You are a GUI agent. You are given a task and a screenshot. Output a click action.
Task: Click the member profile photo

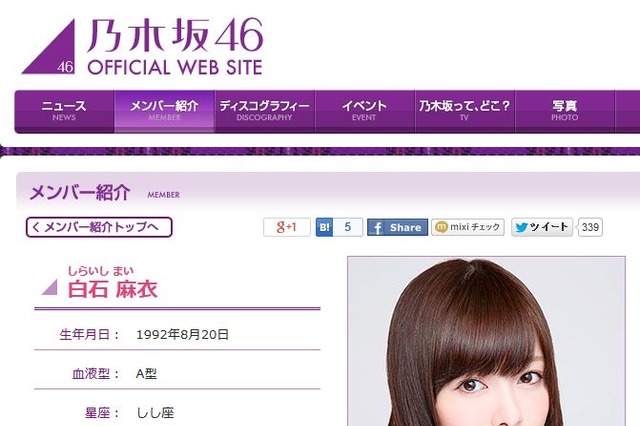[x=487, y=341]
